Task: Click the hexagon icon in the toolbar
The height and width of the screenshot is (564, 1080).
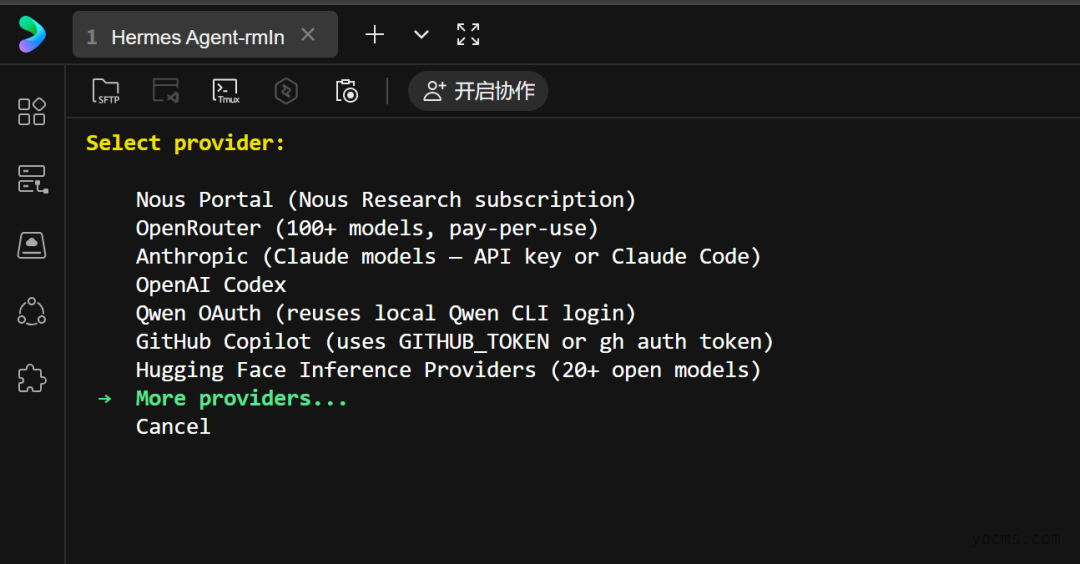Action: [x=286, y=92]
